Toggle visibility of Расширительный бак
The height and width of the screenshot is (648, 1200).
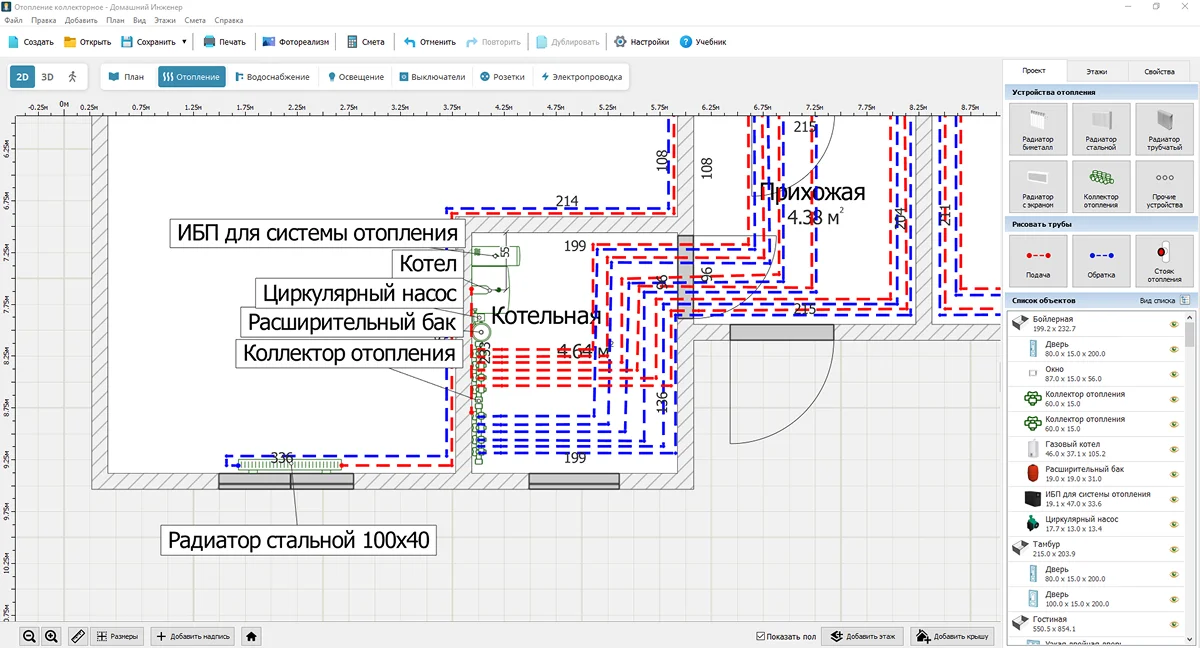pyautogui.click(x=1172, y=475)
